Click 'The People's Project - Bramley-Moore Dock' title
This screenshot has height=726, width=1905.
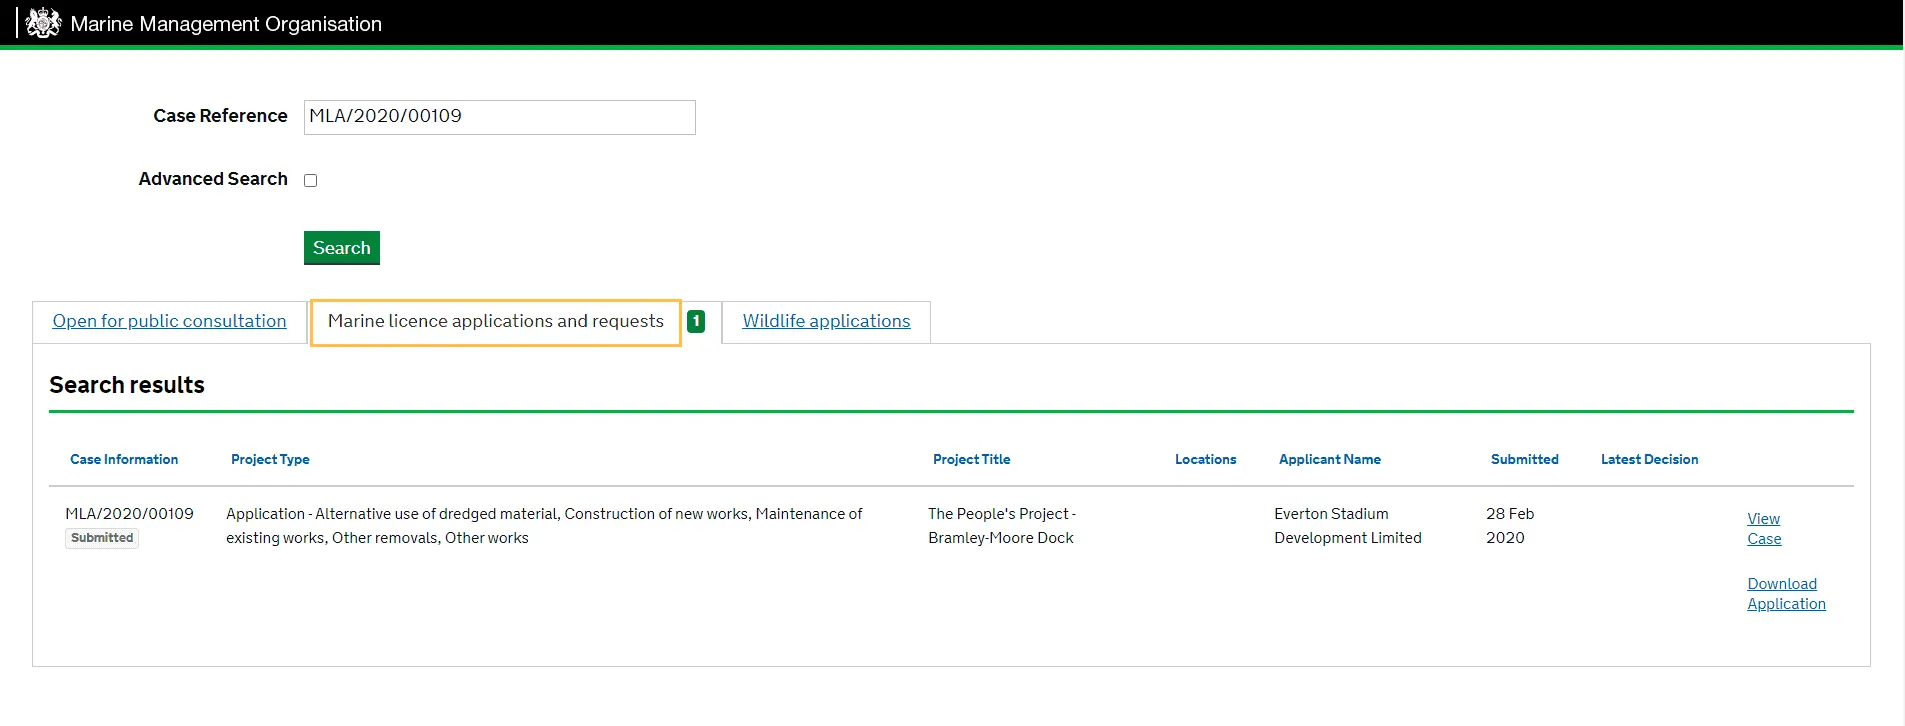click(x=1002, y=526)
